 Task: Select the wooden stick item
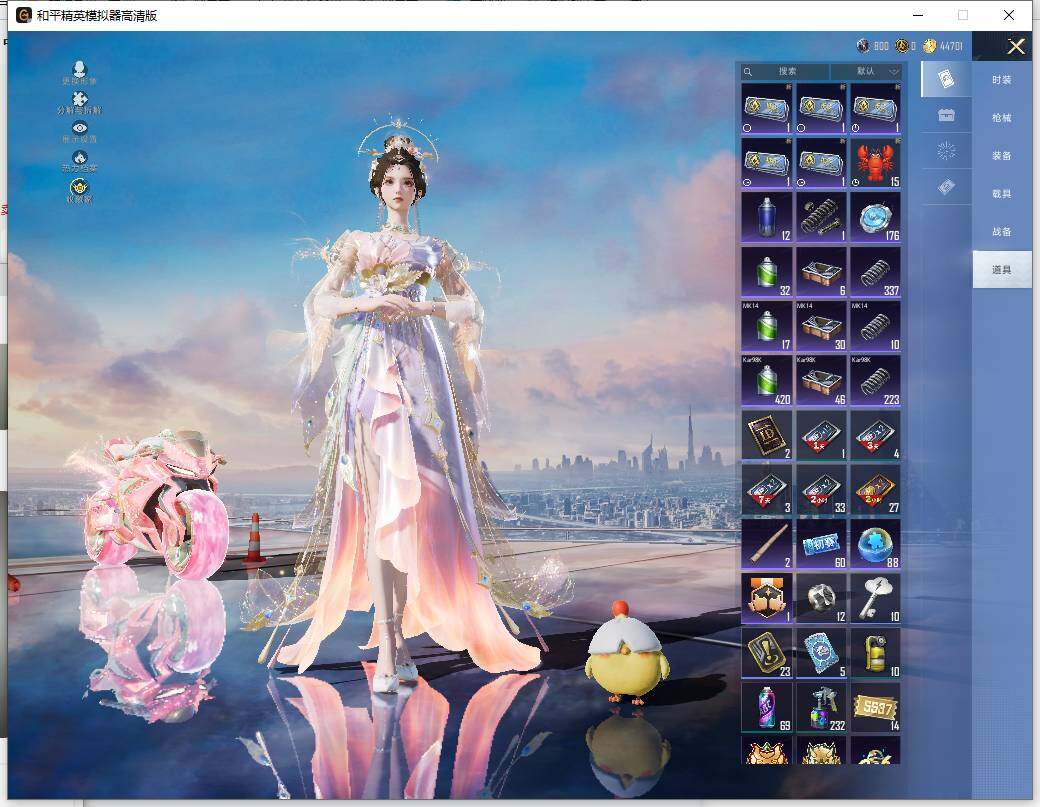(x=767, y=544)
